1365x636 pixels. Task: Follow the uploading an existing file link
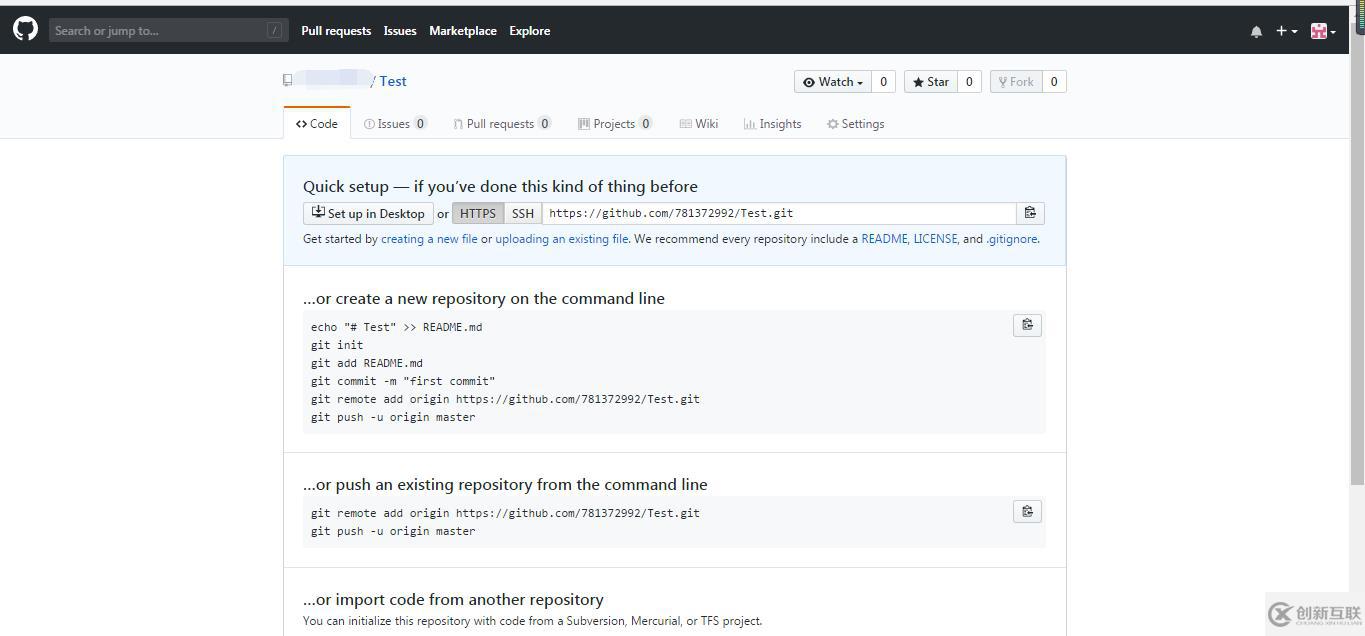(x=562, y=239)
